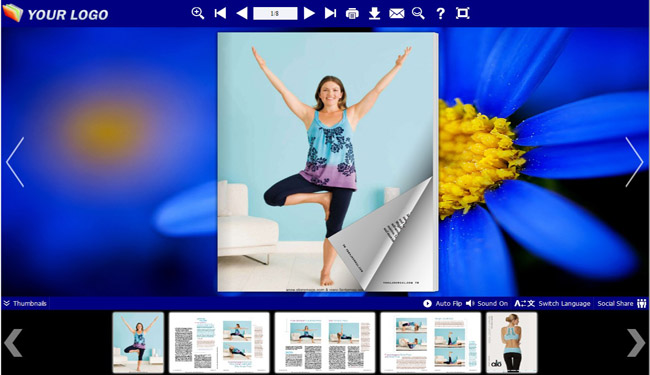The image size is (650, 375).
Task: Select the cover page thumbnail
Action: [138, 343]
